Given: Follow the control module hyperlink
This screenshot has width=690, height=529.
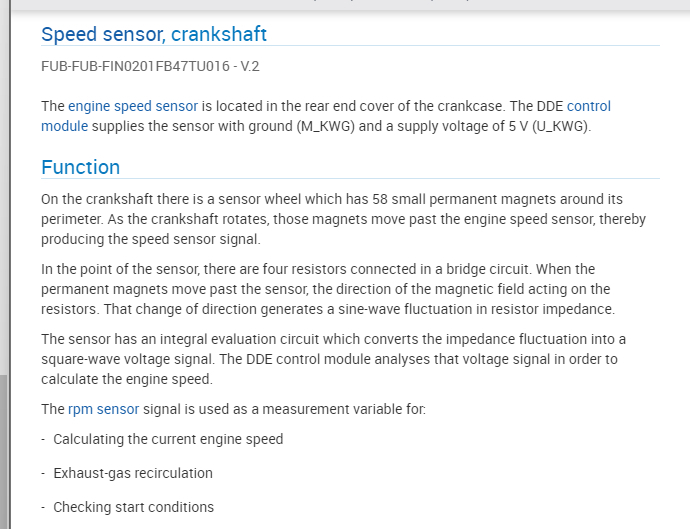Looking at the screenshot, I should (588, 106).
